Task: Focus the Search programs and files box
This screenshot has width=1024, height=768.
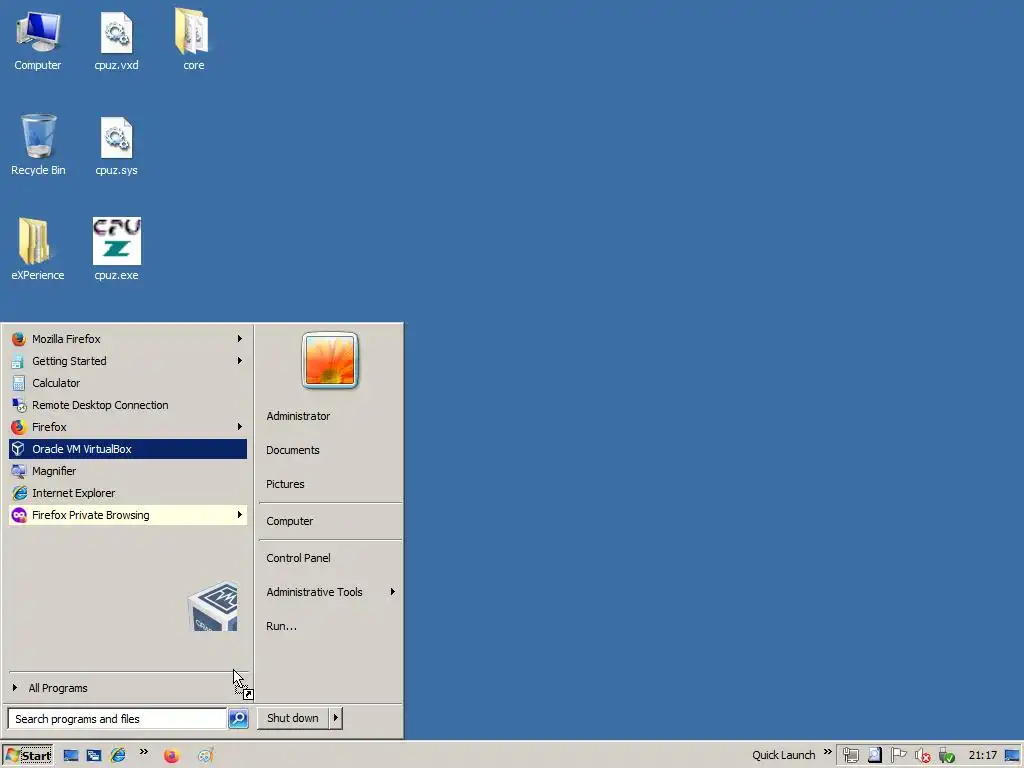Action: 118,719
